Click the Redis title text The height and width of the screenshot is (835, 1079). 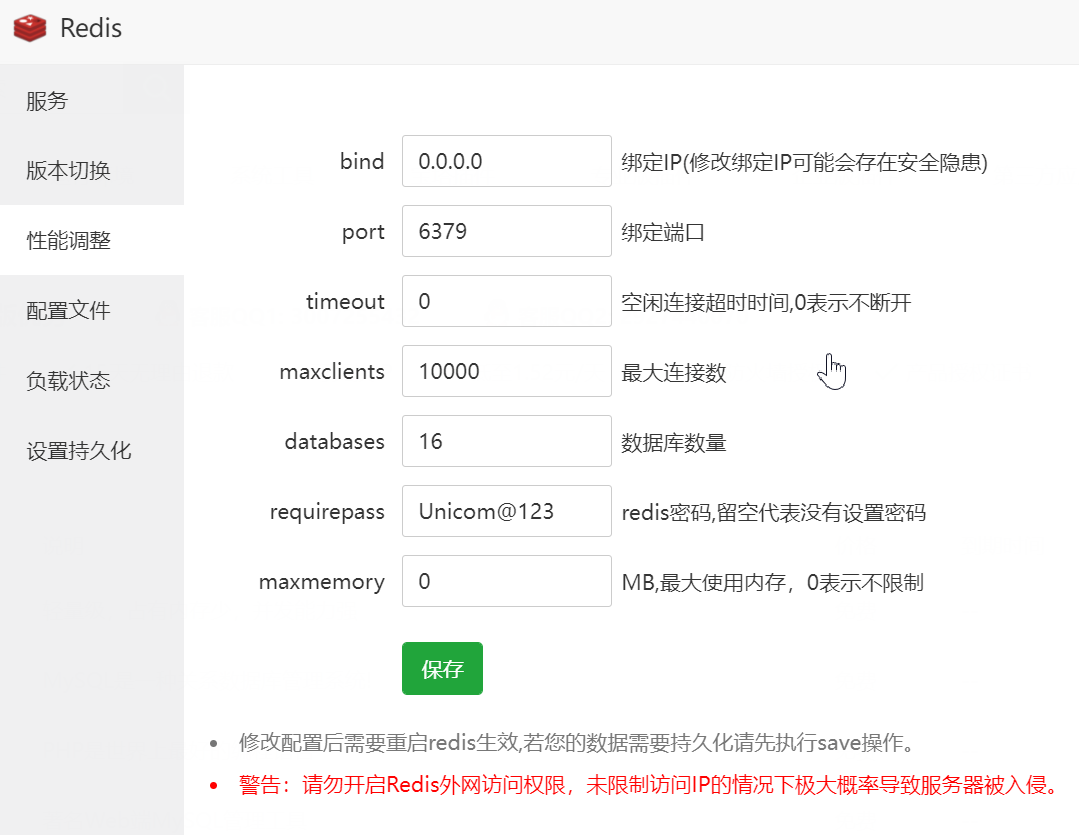(91, 28)
